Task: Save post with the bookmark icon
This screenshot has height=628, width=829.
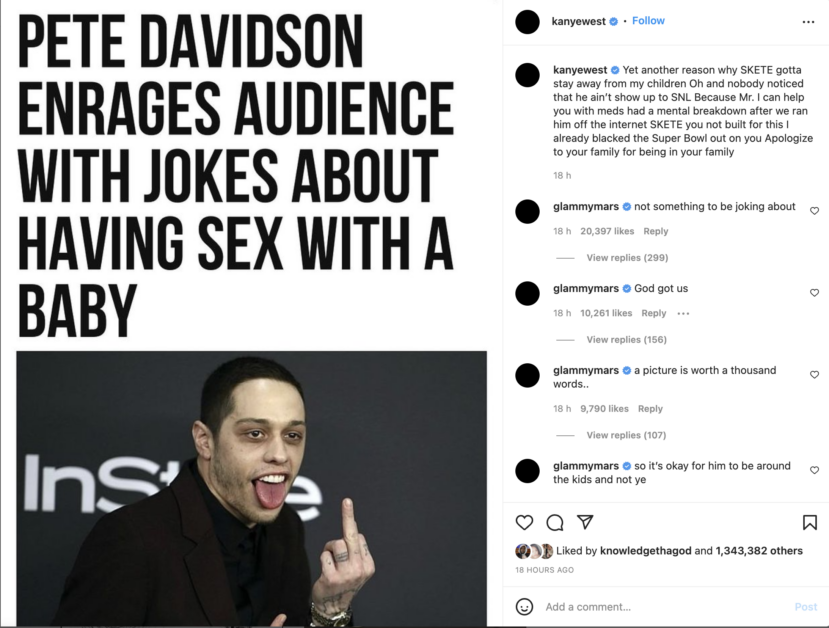Action: click(x=809, y=522)
